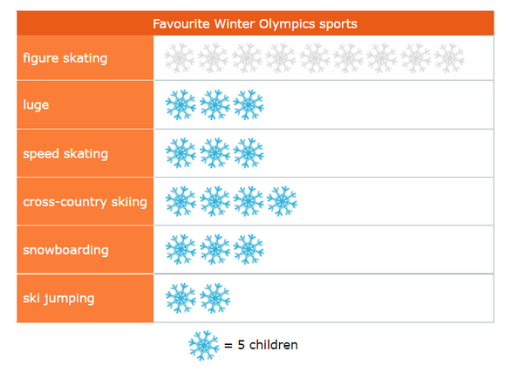Click the cross-country skiing label

click(85, 202)
